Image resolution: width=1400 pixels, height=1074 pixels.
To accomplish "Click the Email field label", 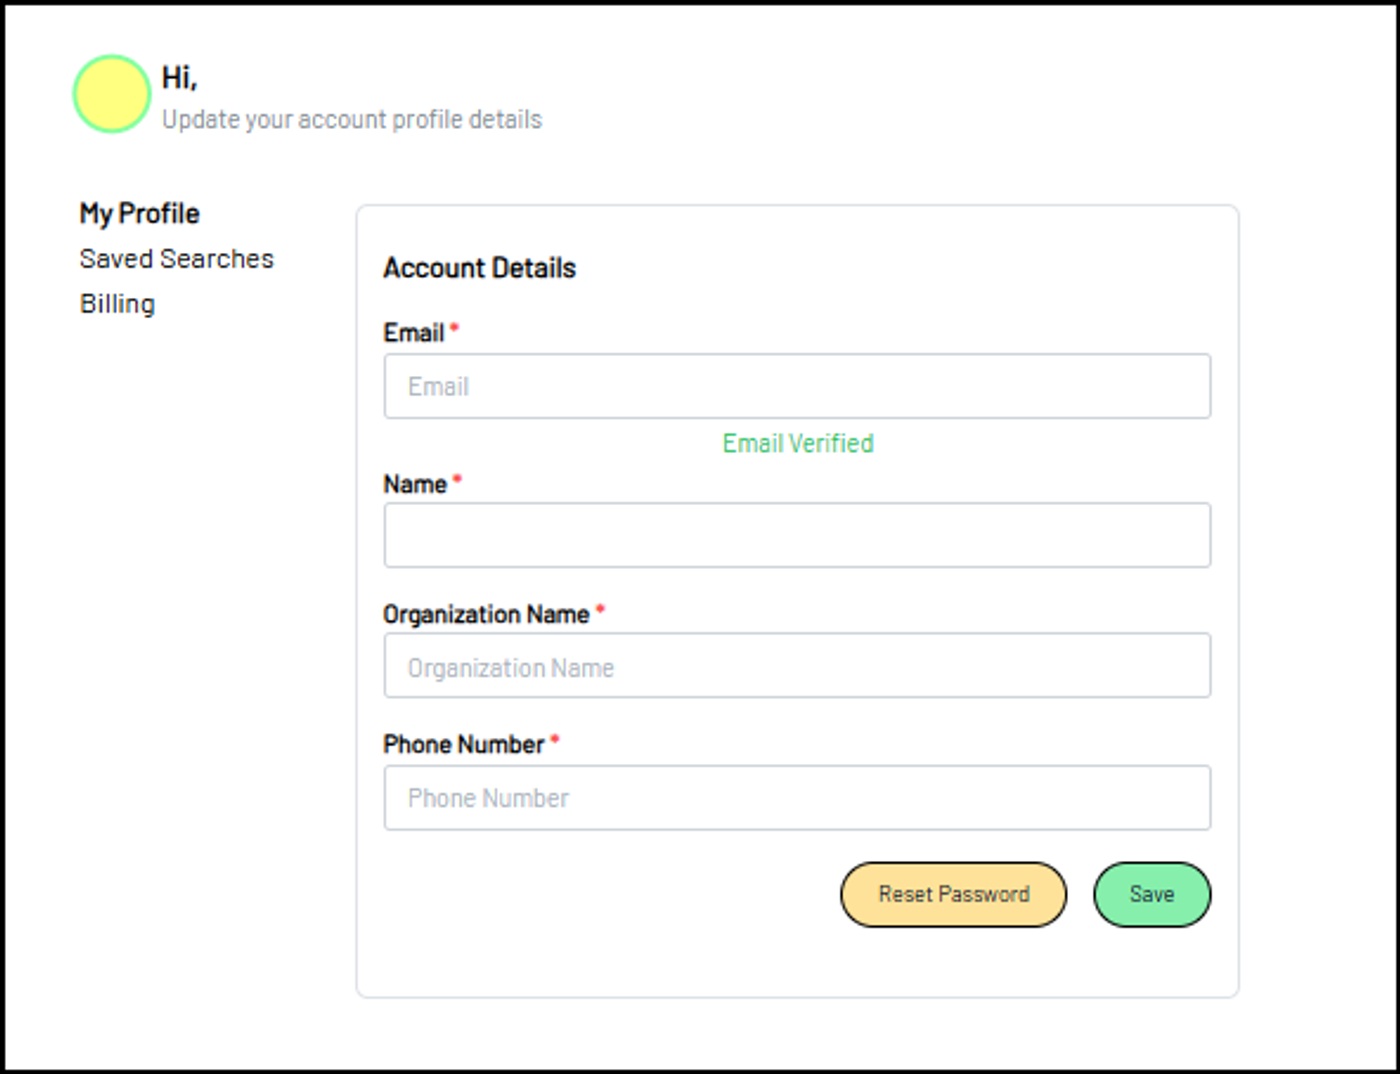I will tap(414, 333).
